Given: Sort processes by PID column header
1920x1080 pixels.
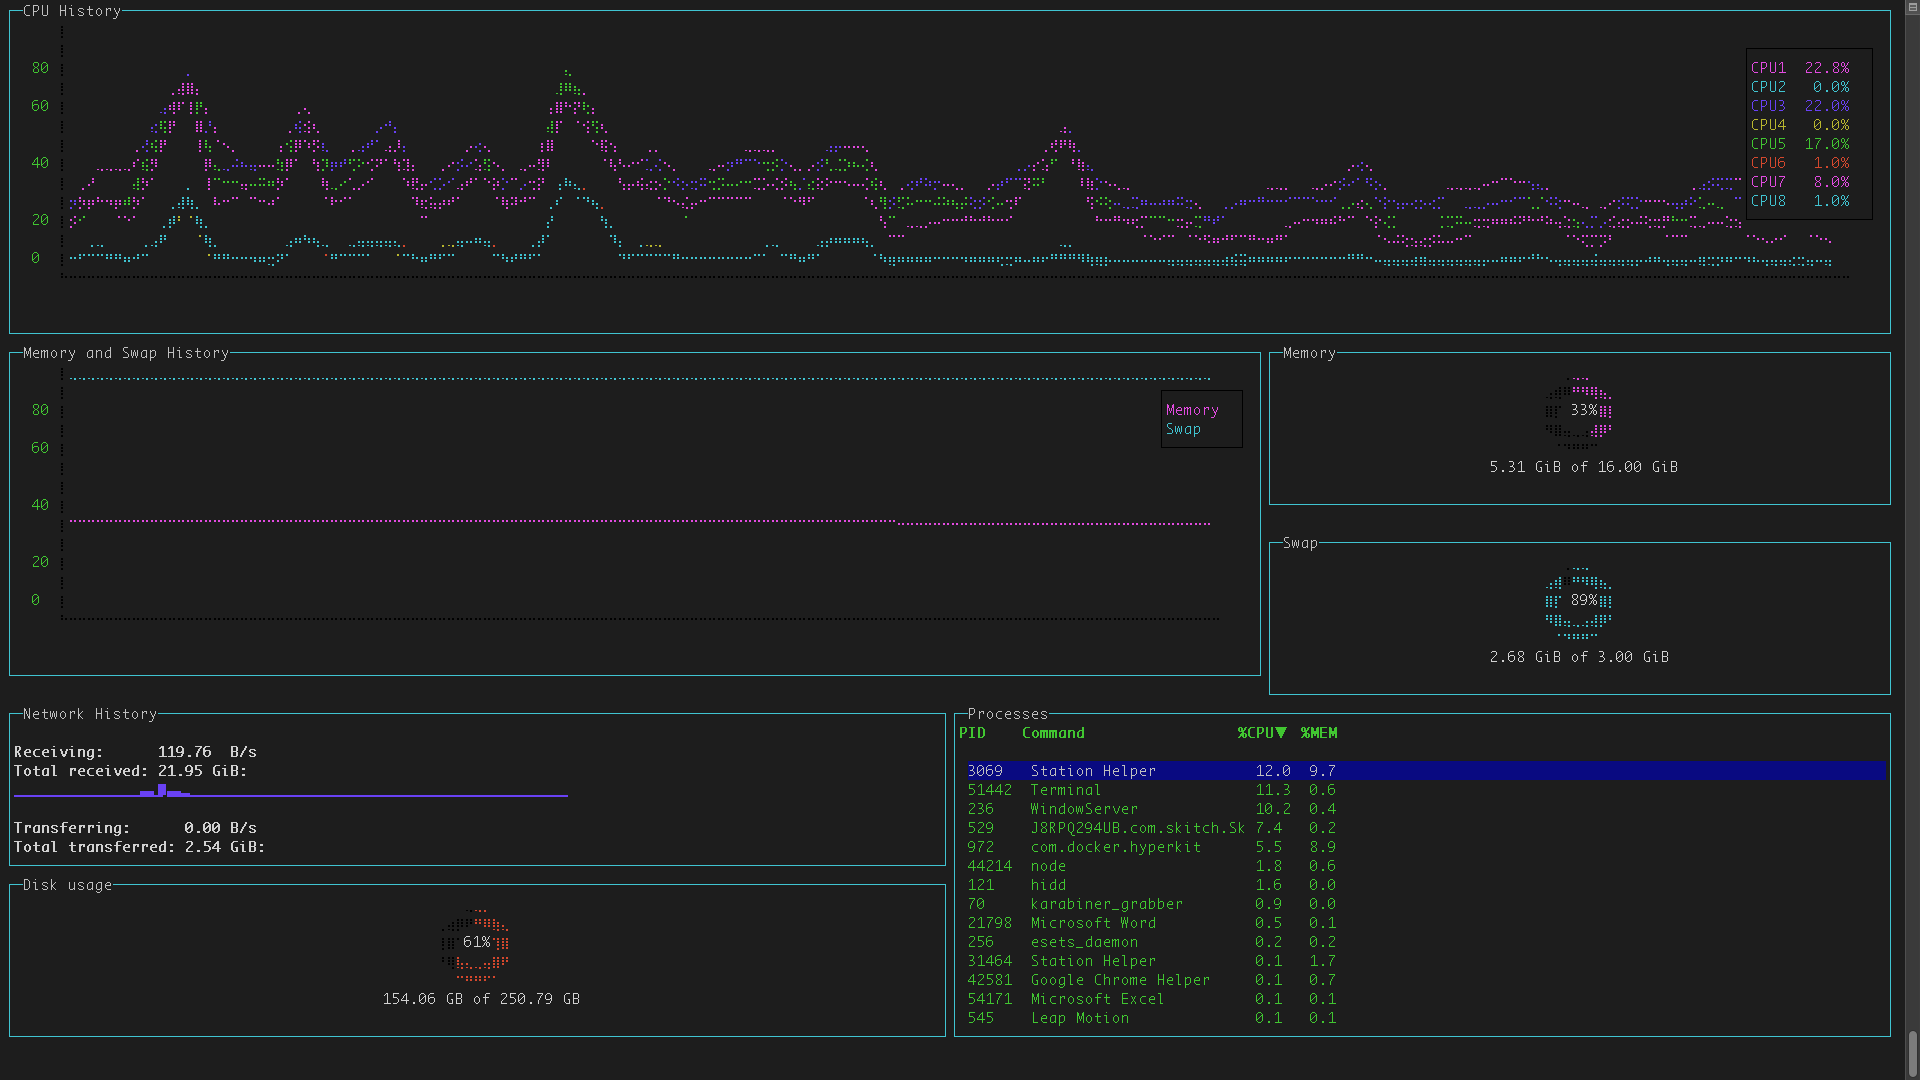Looking at the screenshot, I should 972,733.
